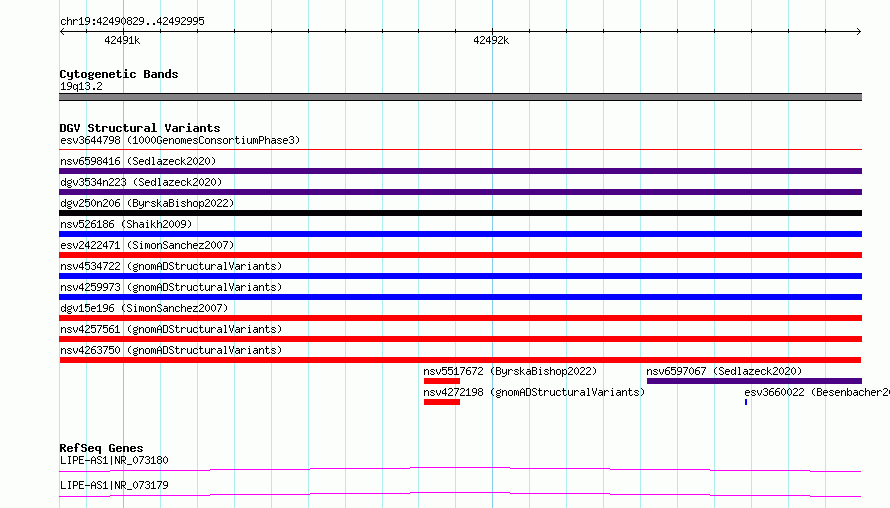Click the short red nsv5517672 variant bar
The width and height of the screenshot is (890, 508).
442,381
